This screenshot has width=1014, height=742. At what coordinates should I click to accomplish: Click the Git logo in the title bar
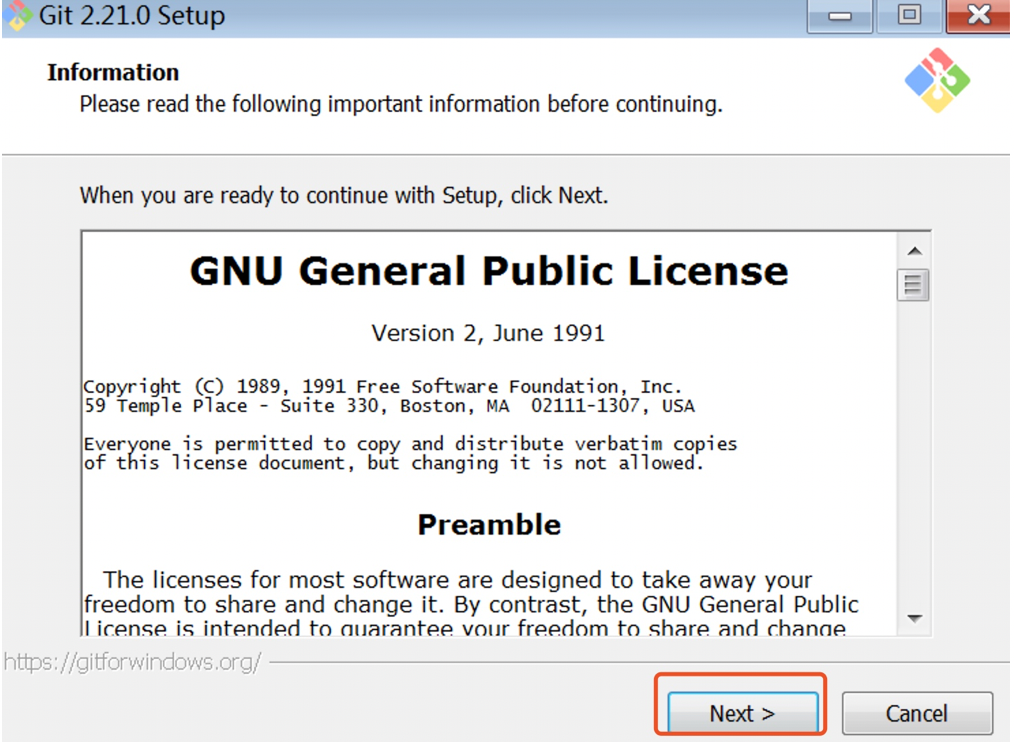coord(17,15)
